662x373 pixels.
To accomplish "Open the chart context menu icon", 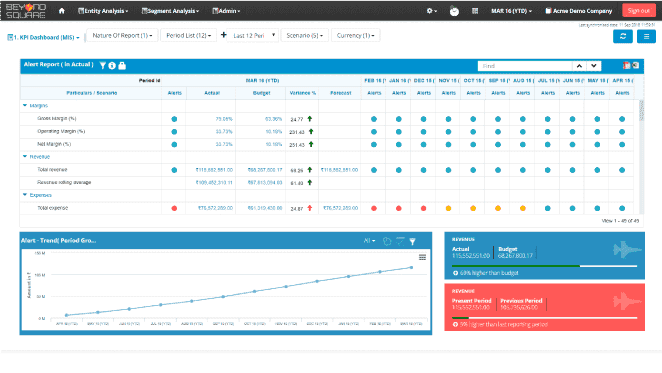I will (422, 257).
